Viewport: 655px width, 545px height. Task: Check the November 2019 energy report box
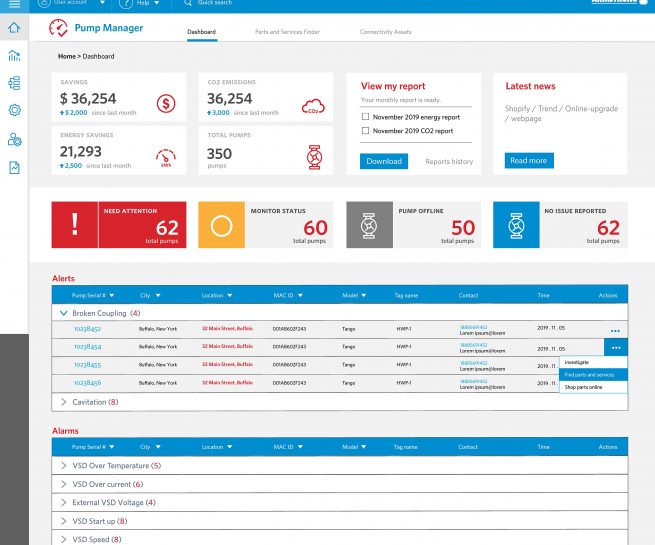(365, 117)
